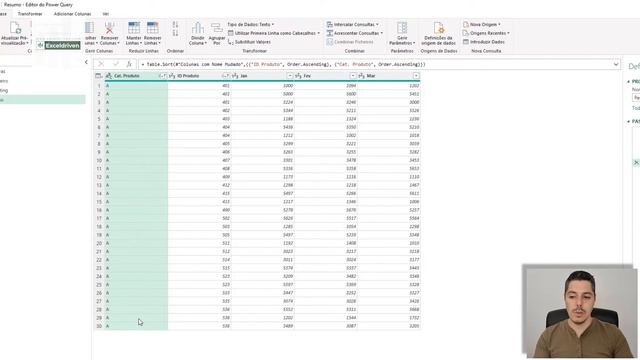Delete the applied step with the X icon
Image resolution: width=640 pixels, height=360 pixels.
(636, 163)
